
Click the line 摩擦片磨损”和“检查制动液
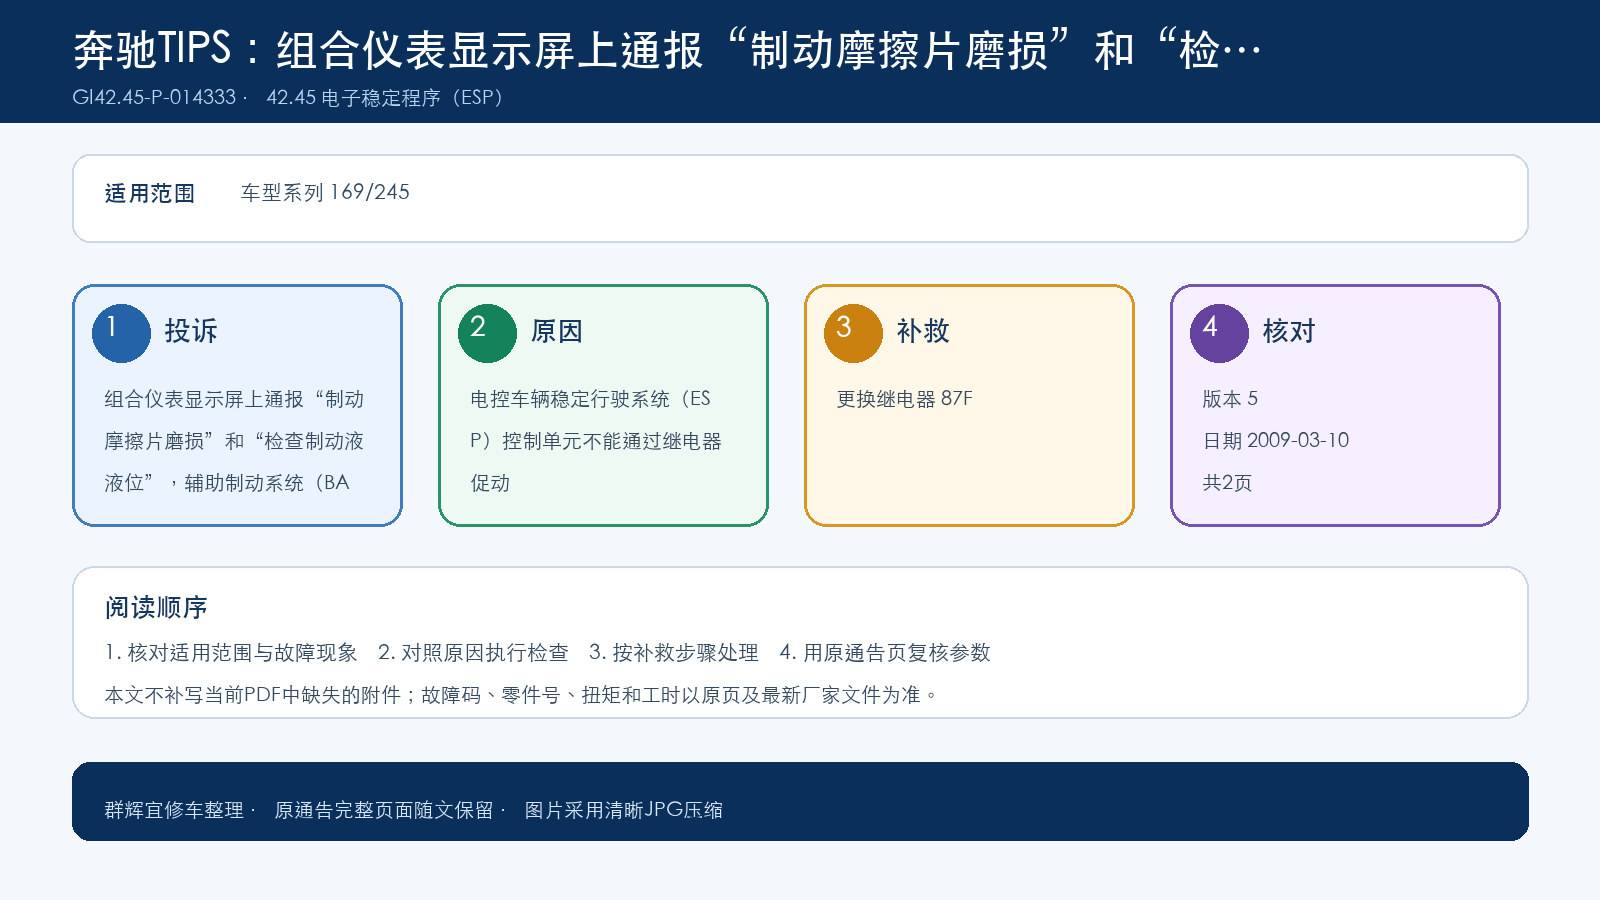coord(234,441)
